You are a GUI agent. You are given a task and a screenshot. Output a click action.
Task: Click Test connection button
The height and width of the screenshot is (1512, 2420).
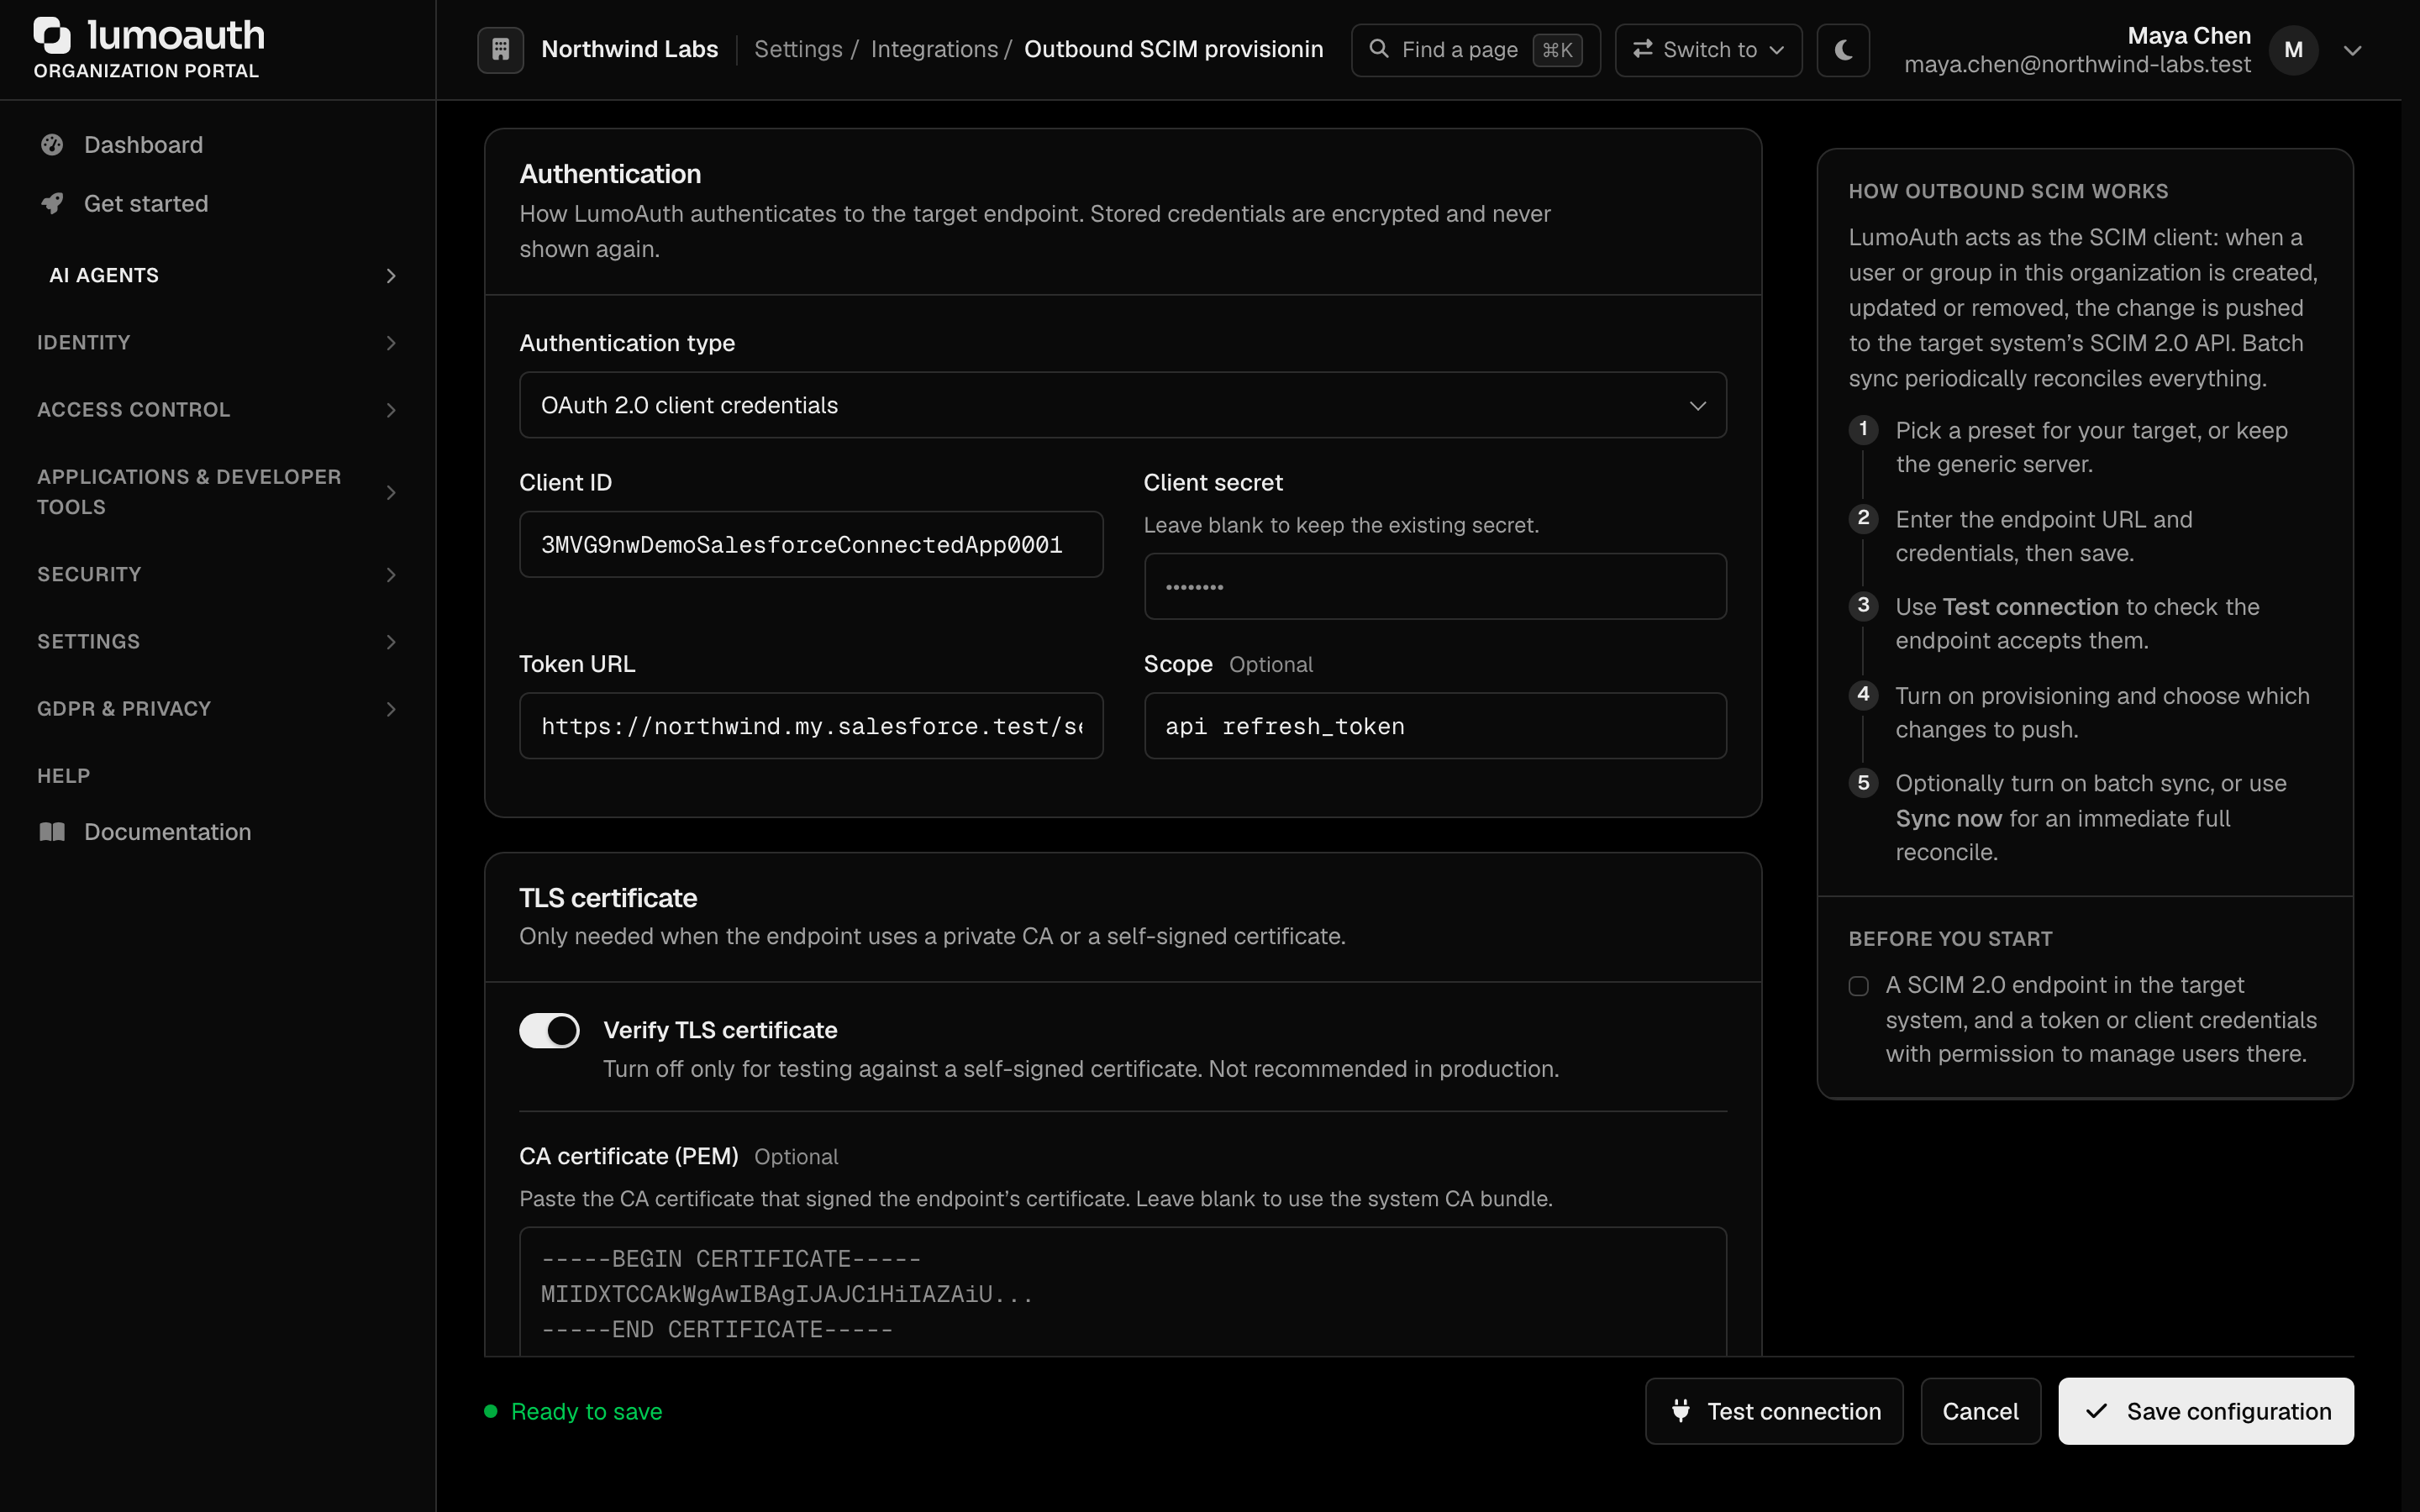click(1774, 1411)
